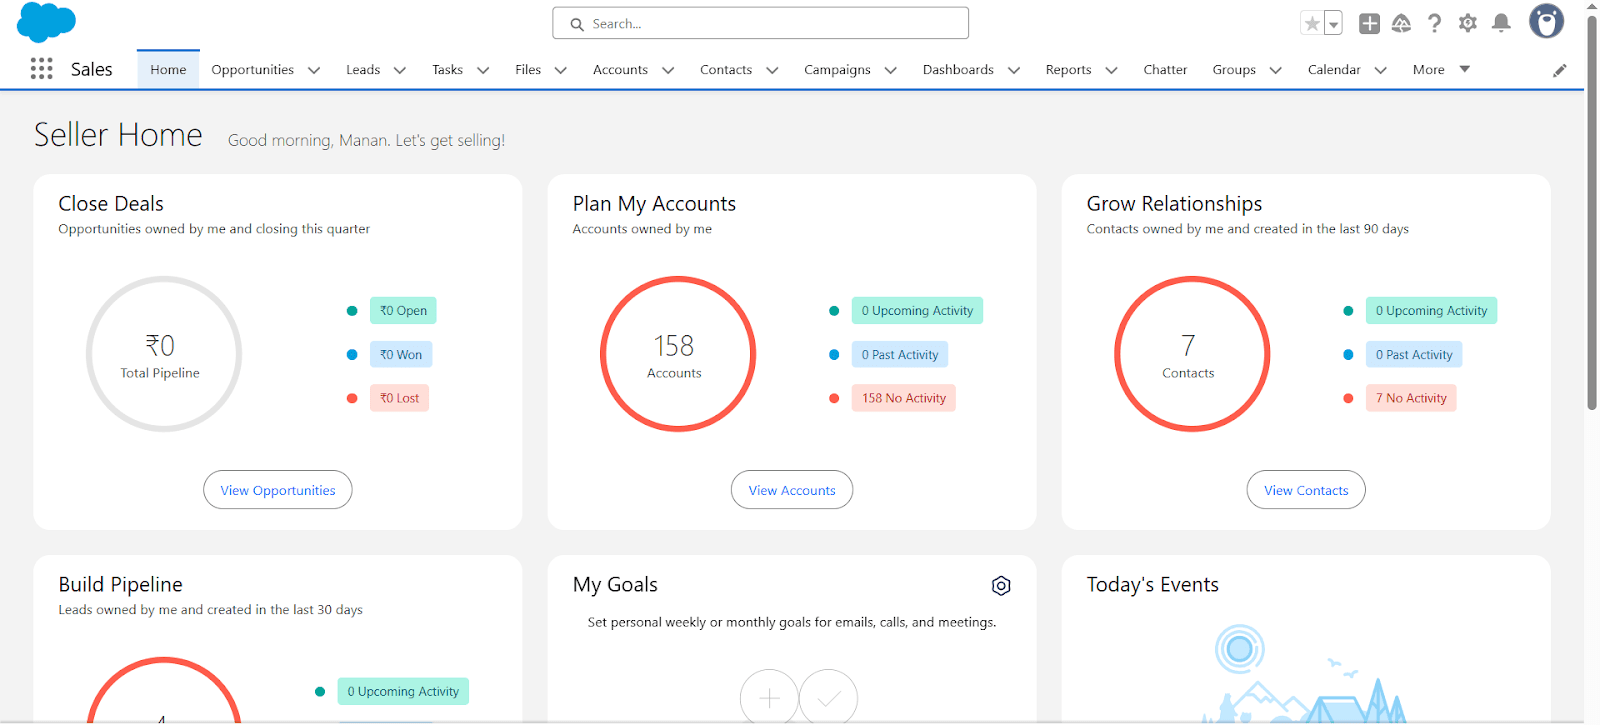
Task: Open the favorites list arrow beside the star
Action: pyautogui.click(x=1333, y=23)
